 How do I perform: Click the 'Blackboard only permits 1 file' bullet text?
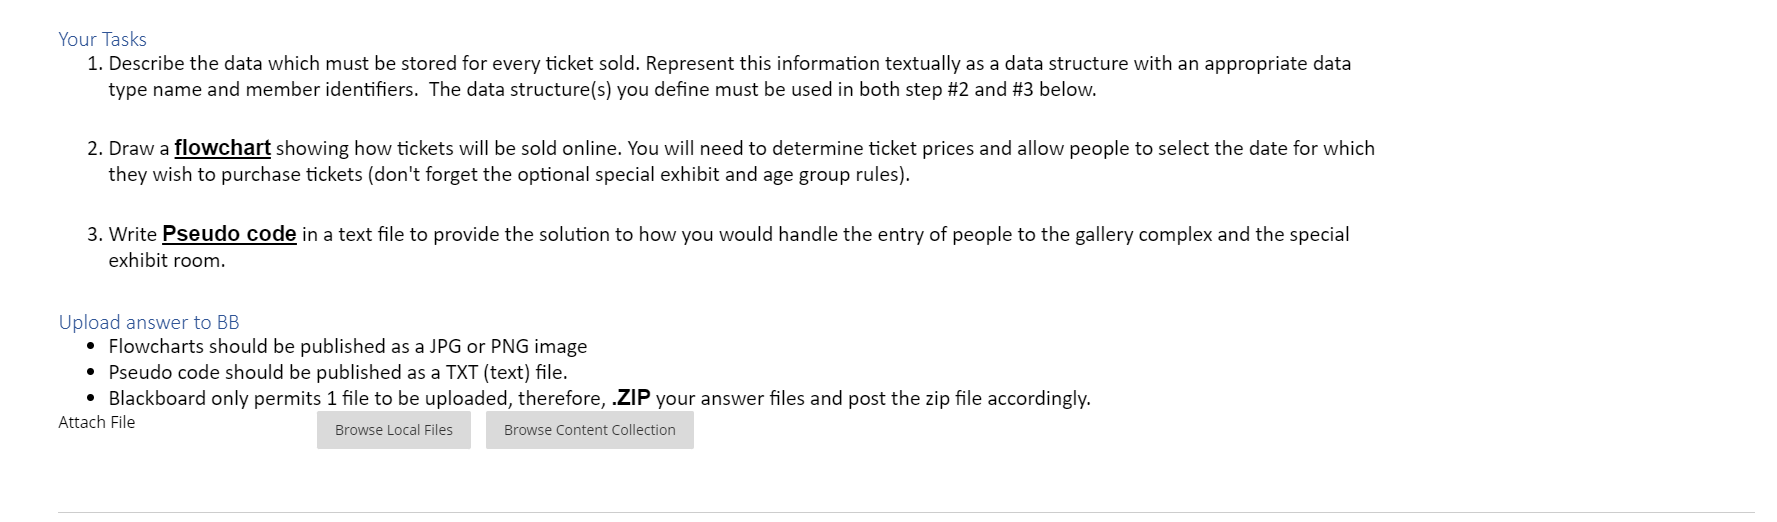coord(599,398)
